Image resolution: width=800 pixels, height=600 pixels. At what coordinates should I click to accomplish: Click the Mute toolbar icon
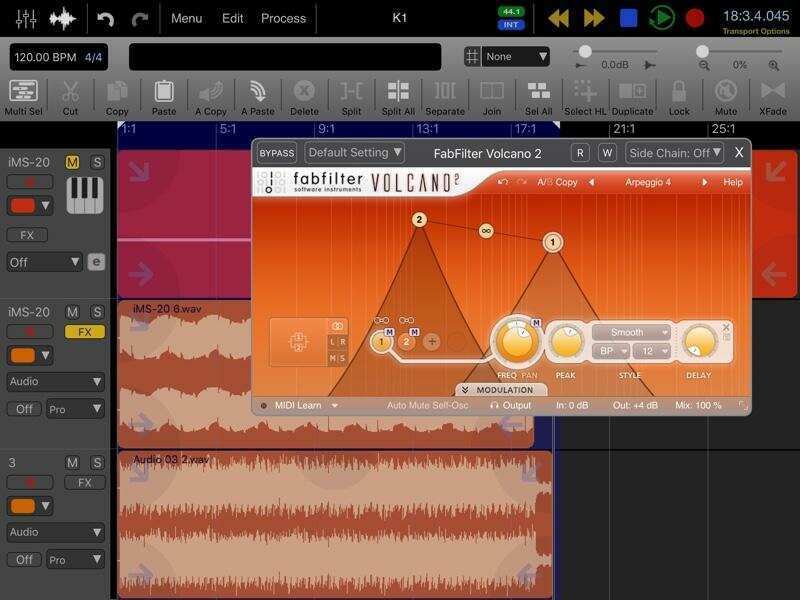(x=726, y=97)
